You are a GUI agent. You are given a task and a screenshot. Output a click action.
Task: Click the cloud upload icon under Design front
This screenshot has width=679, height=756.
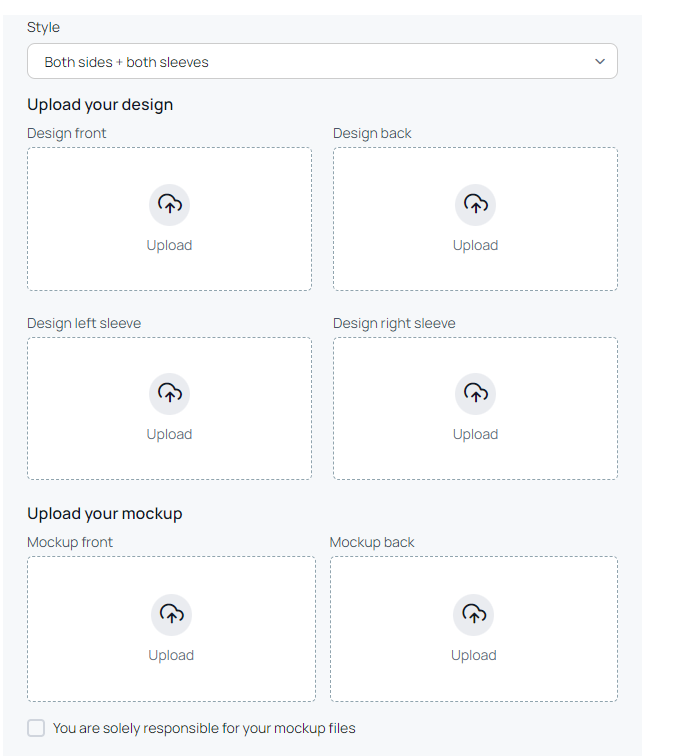pyautogui.click(x=169, y=204)
